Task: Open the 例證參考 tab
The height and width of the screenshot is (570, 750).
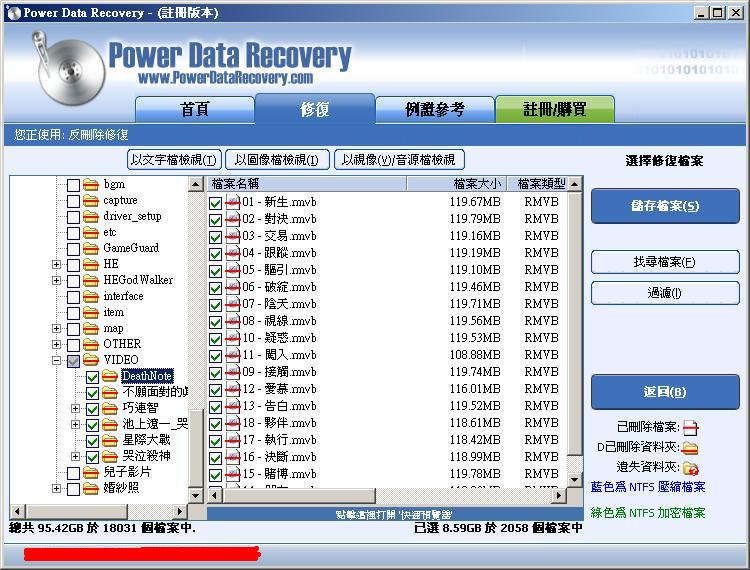Action: 434,110
